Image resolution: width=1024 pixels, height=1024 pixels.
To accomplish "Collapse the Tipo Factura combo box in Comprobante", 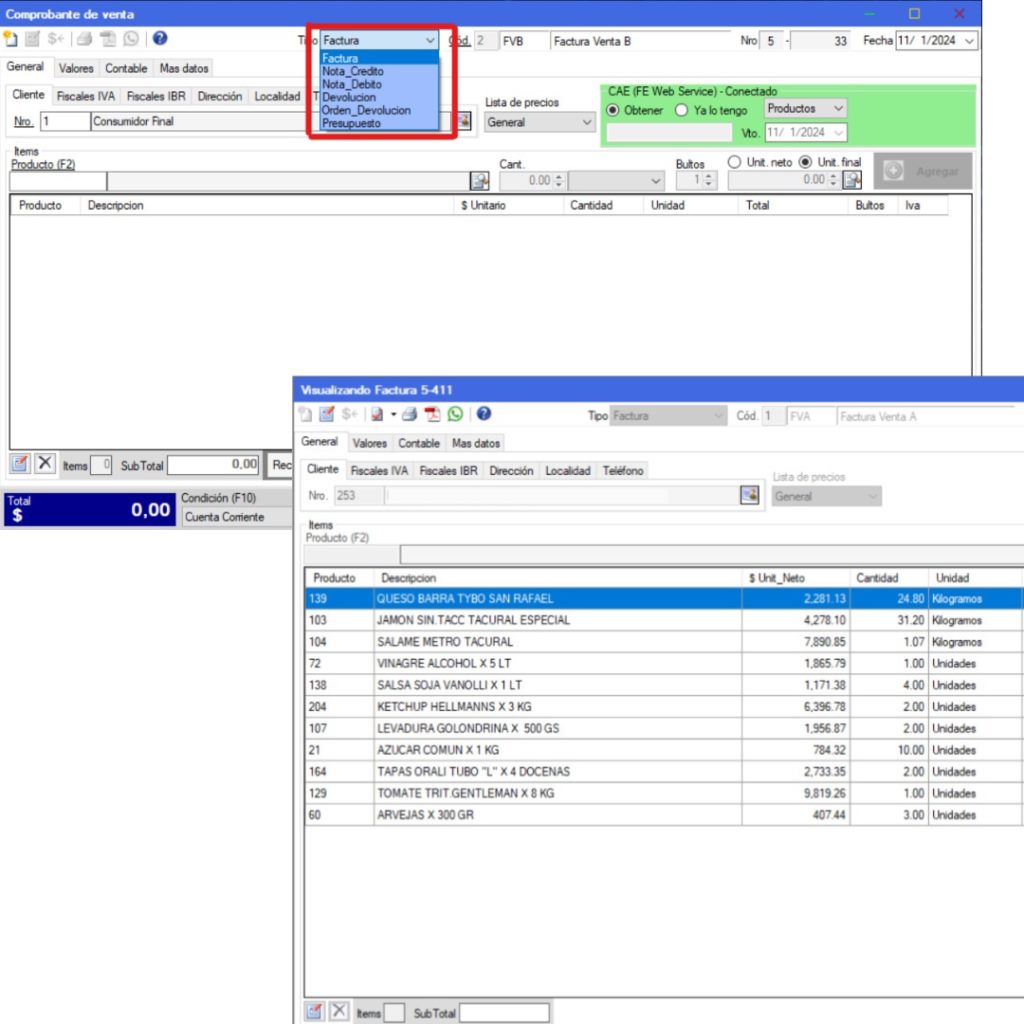I will pos(430,40).
